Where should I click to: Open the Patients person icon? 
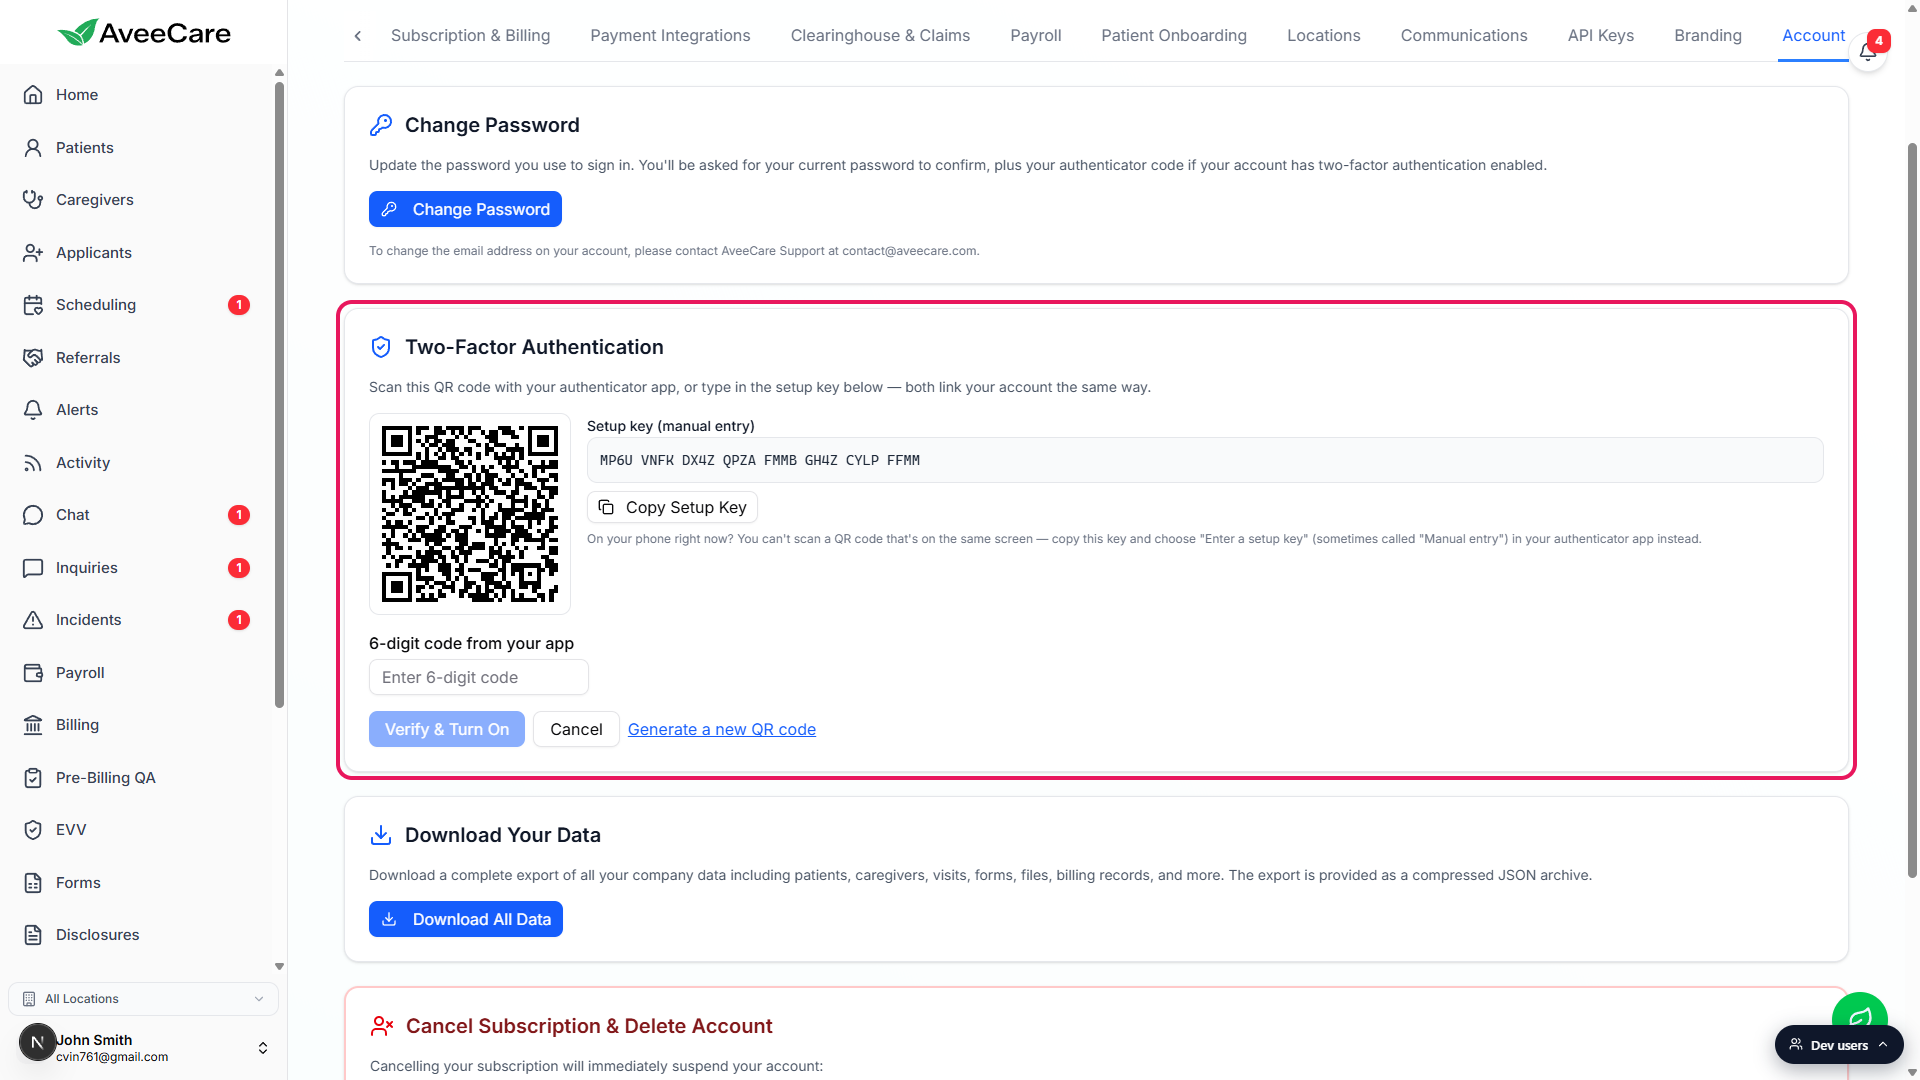click(x=33, y=148)
